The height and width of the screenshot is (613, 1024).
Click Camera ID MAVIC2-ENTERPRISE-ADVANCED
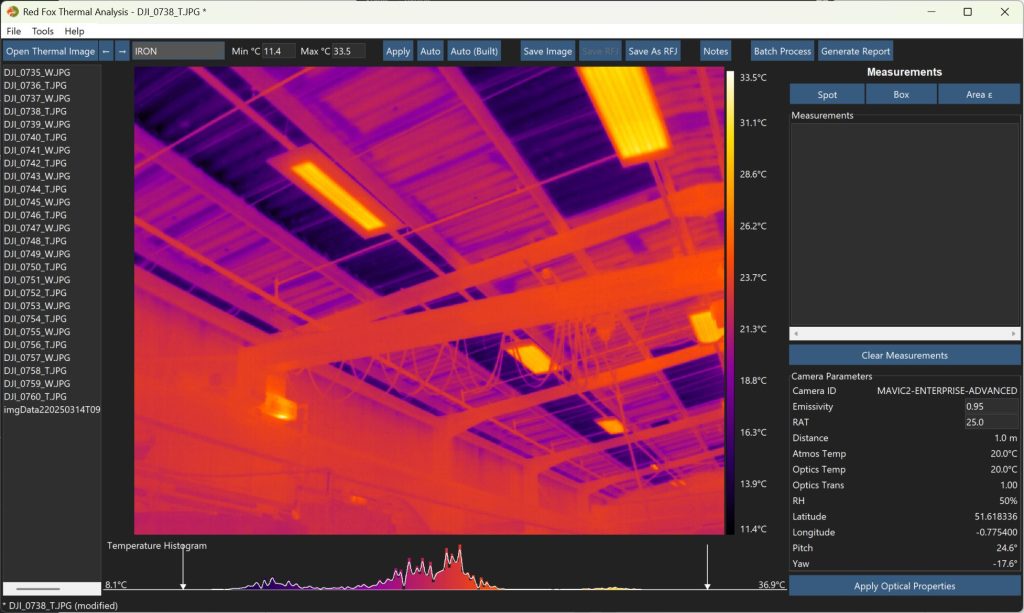click(x=947, y=390)
